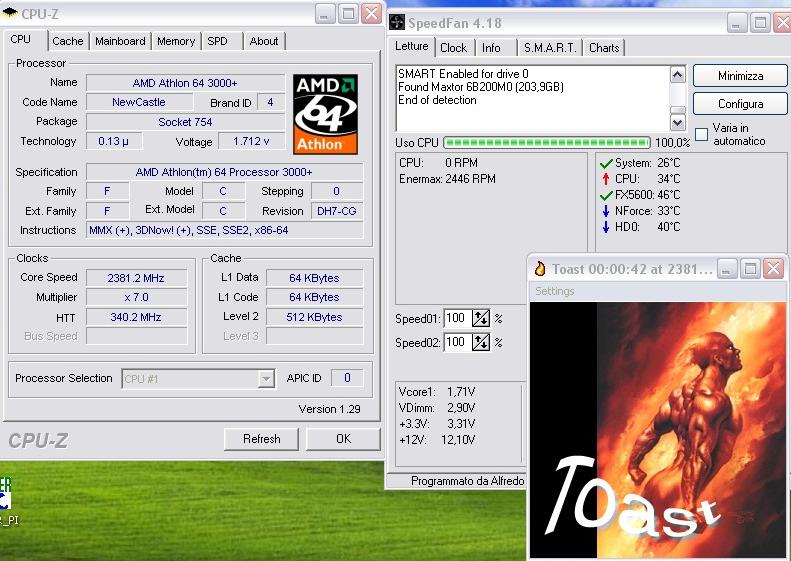This screenshot has height=561, width=791.
Task: Click the desktop shortcut icon at left edge
Action: 5,494
